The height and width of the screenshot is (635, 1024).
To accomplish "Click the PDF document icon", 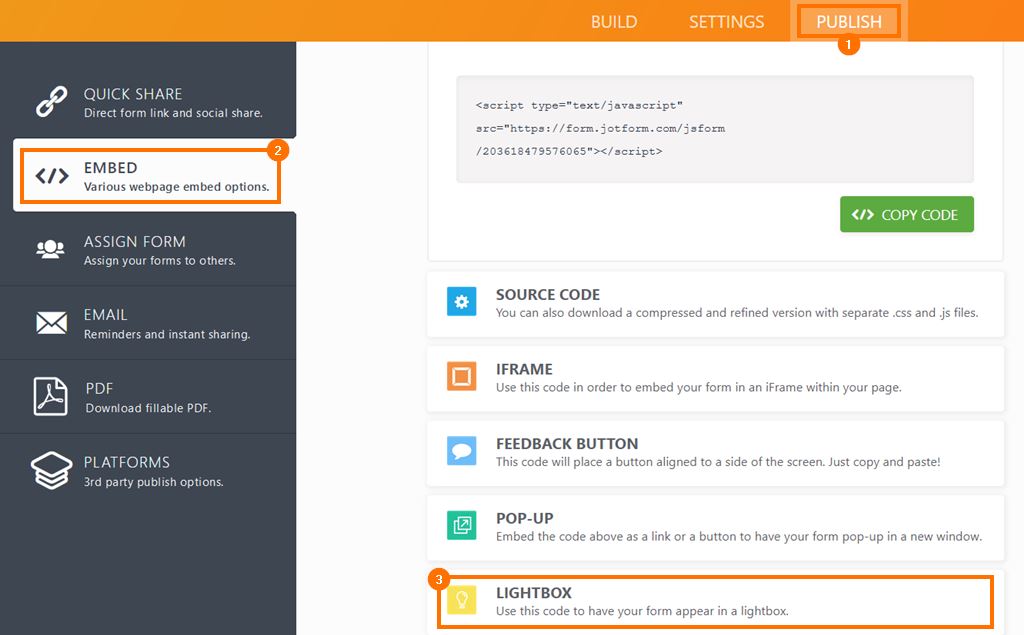I will click(50, 397).
